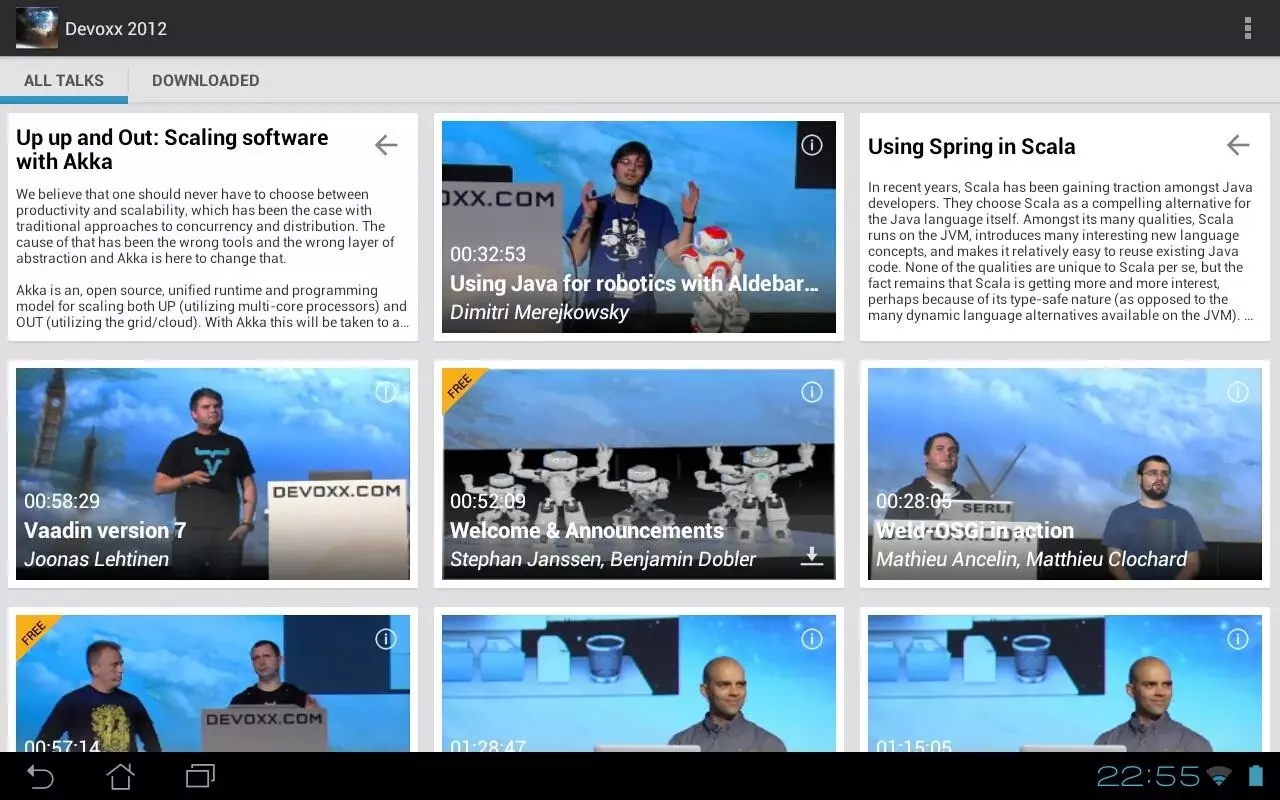Tap the battery status icon
The image size is (1280, 800).
click(1256, 776)
